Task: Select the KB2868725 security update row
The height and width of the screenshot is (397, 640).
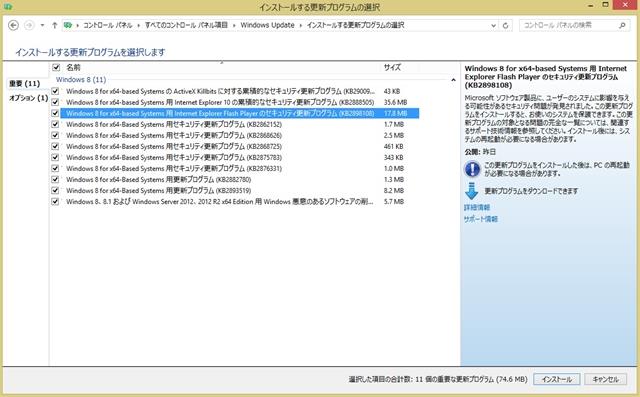Action: (240, 146)
